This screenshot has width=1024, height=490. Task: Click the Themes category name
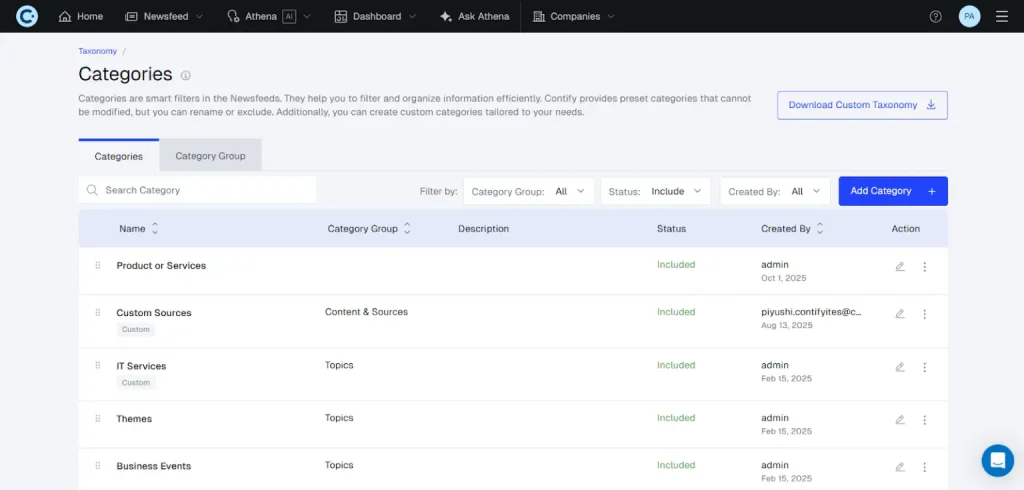click(134, 418)
